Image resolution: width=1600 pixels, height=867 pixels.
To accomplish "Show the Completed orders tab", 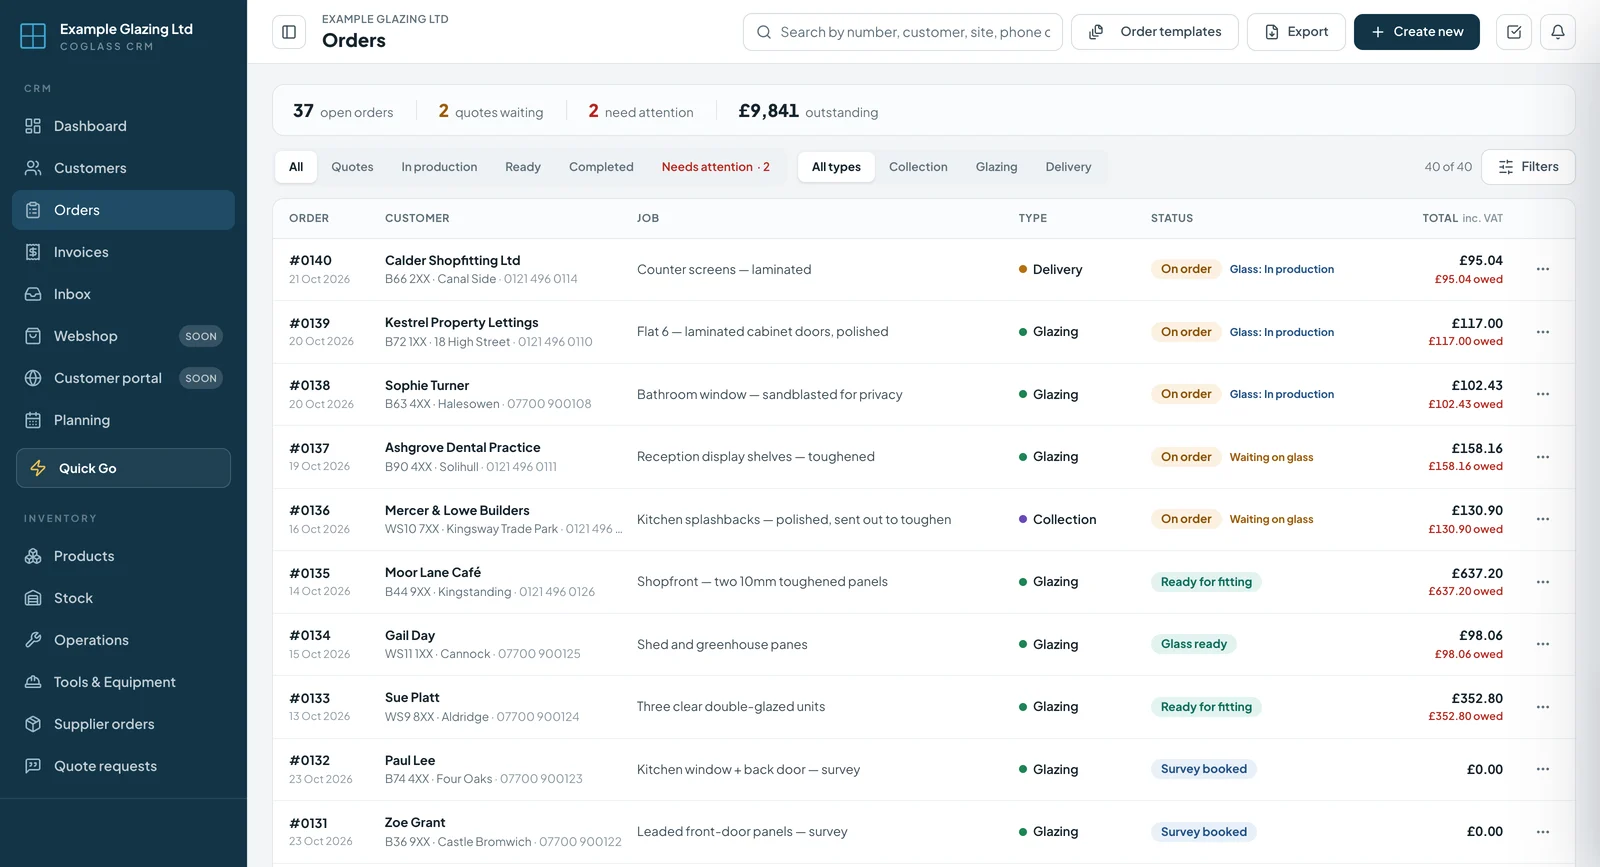I will pos(601,167).
